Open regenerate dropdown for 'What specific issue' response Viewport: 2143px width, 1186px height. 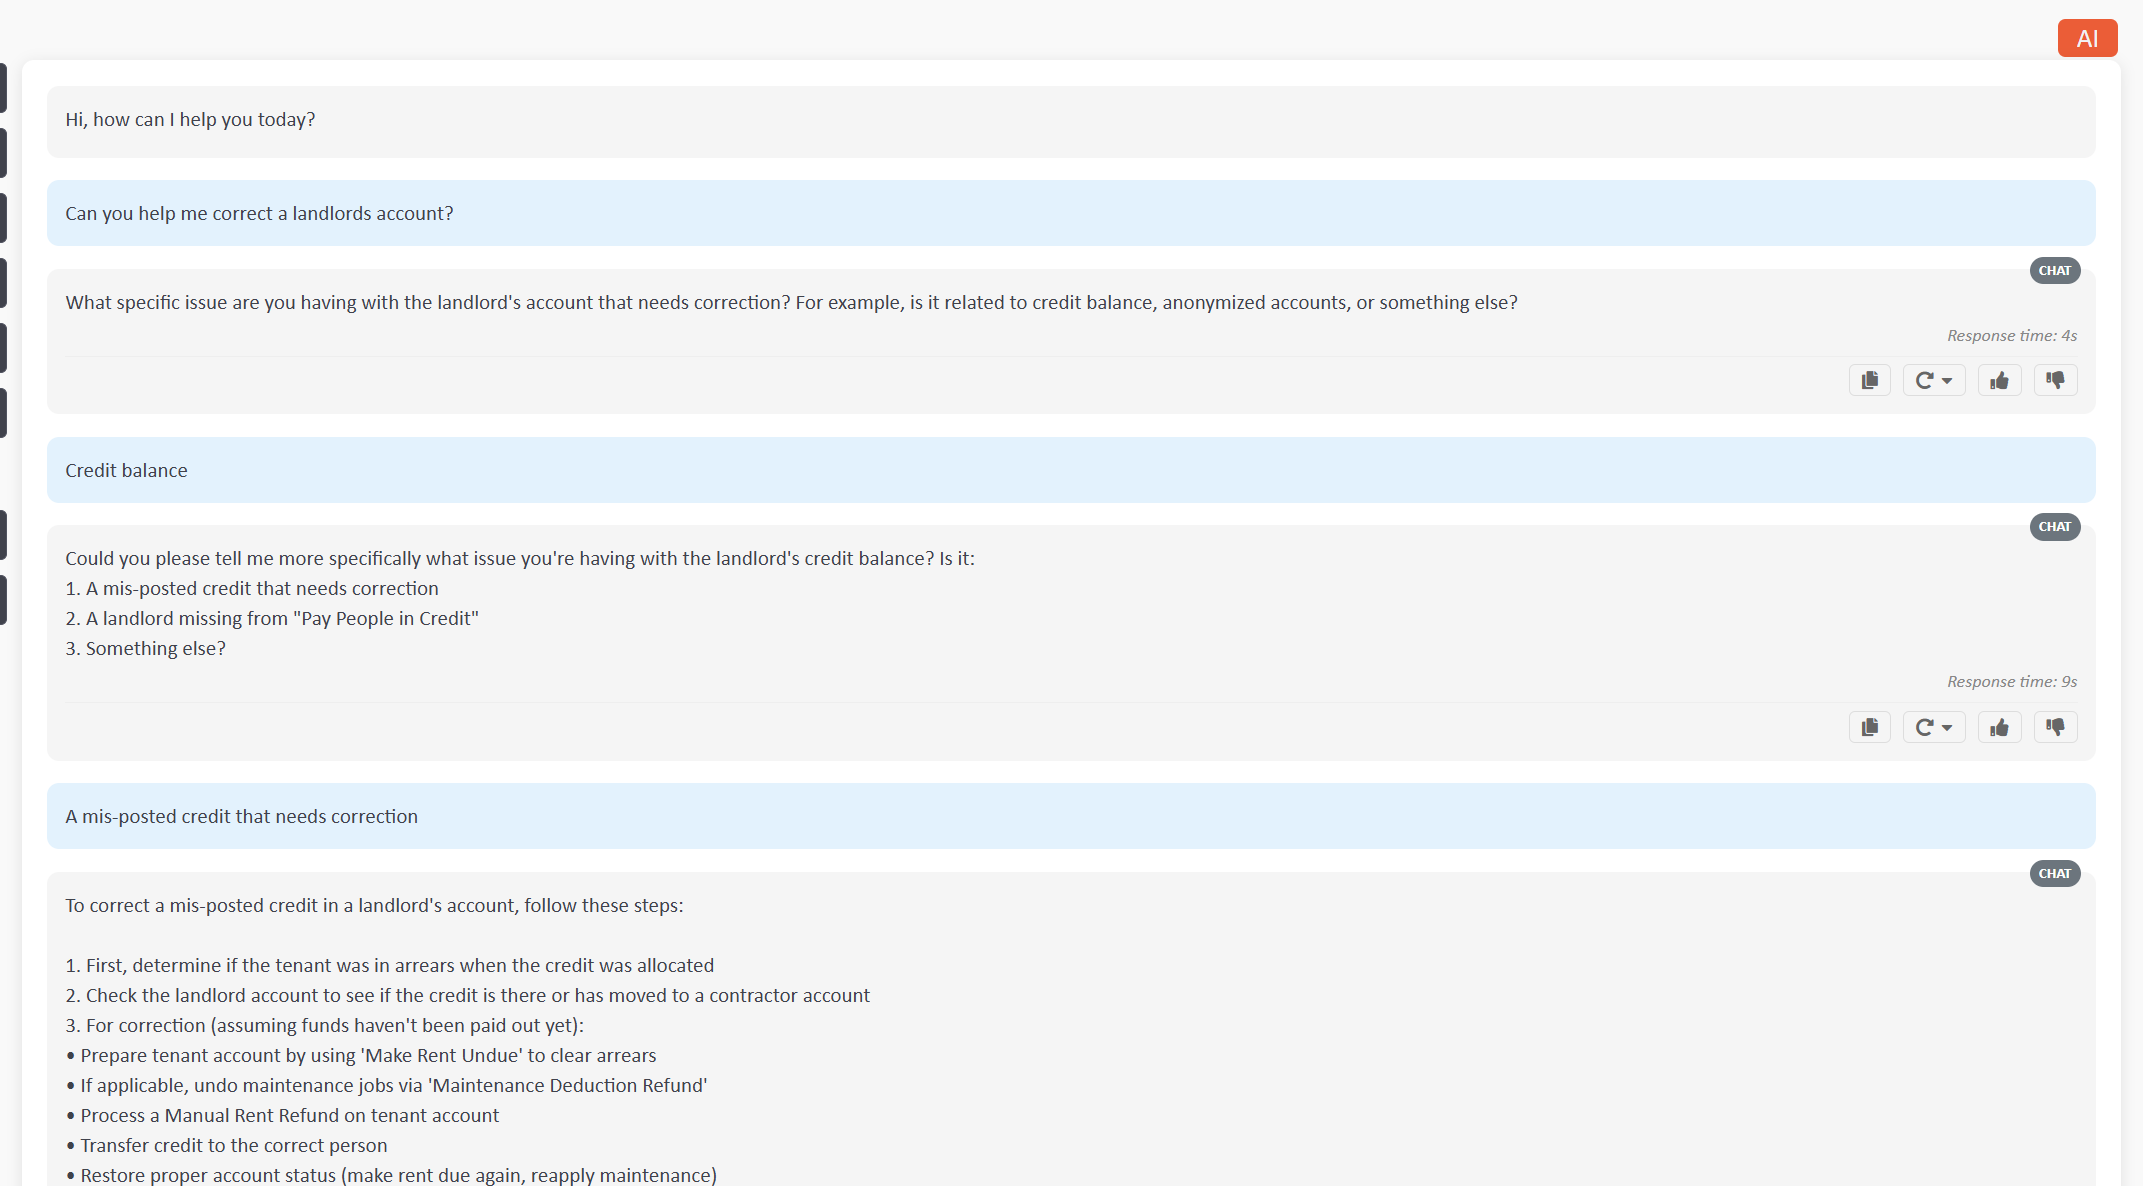(1933, 380)
